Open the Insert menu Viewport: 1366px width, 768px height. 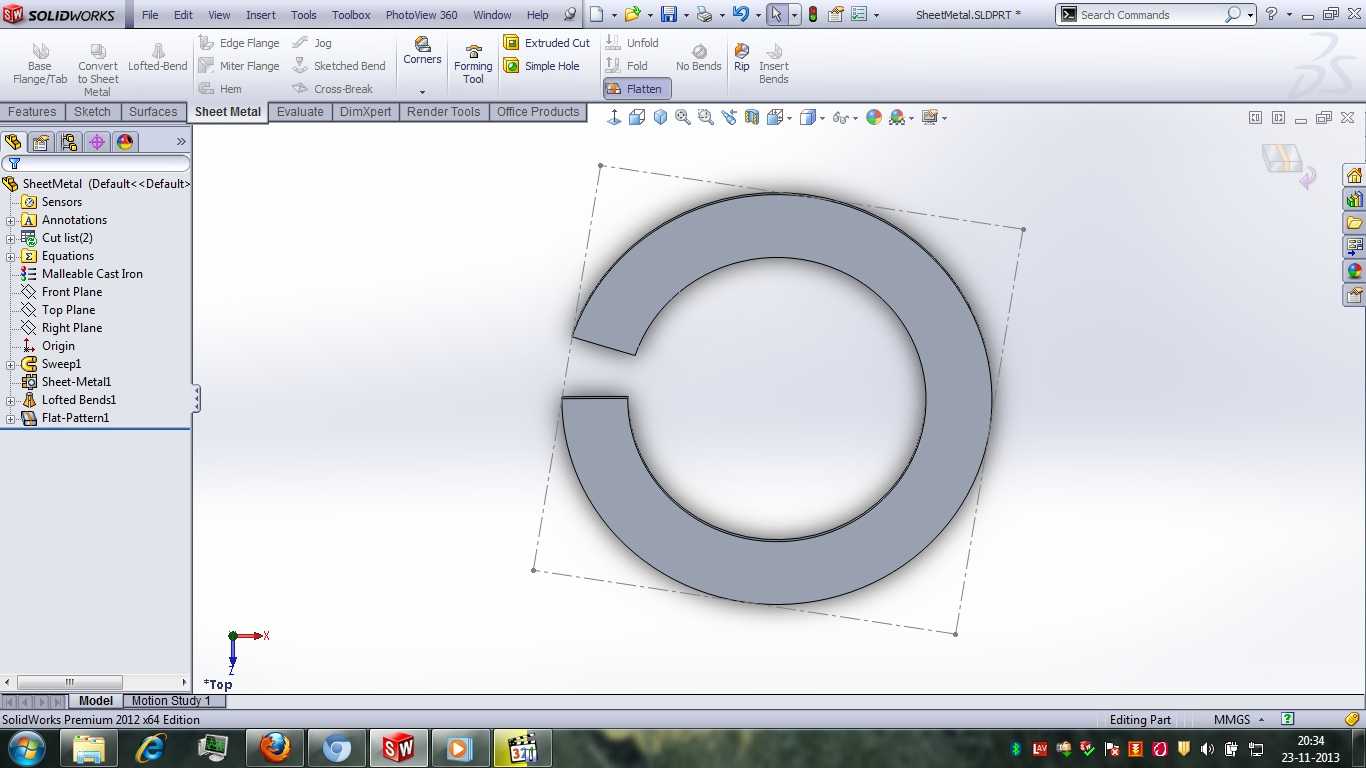261,15
